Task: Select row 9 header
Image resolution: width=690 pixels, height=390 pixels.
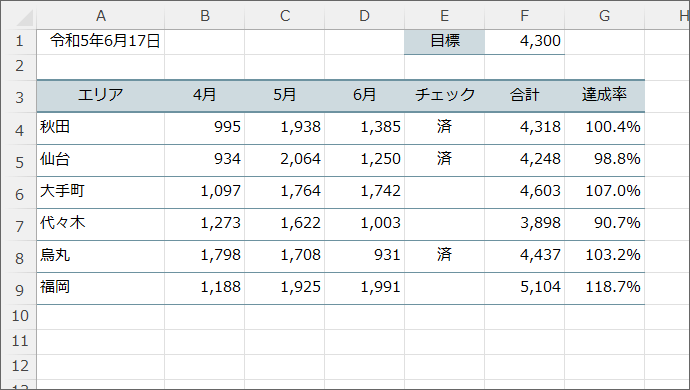Action: coord(19,289)
